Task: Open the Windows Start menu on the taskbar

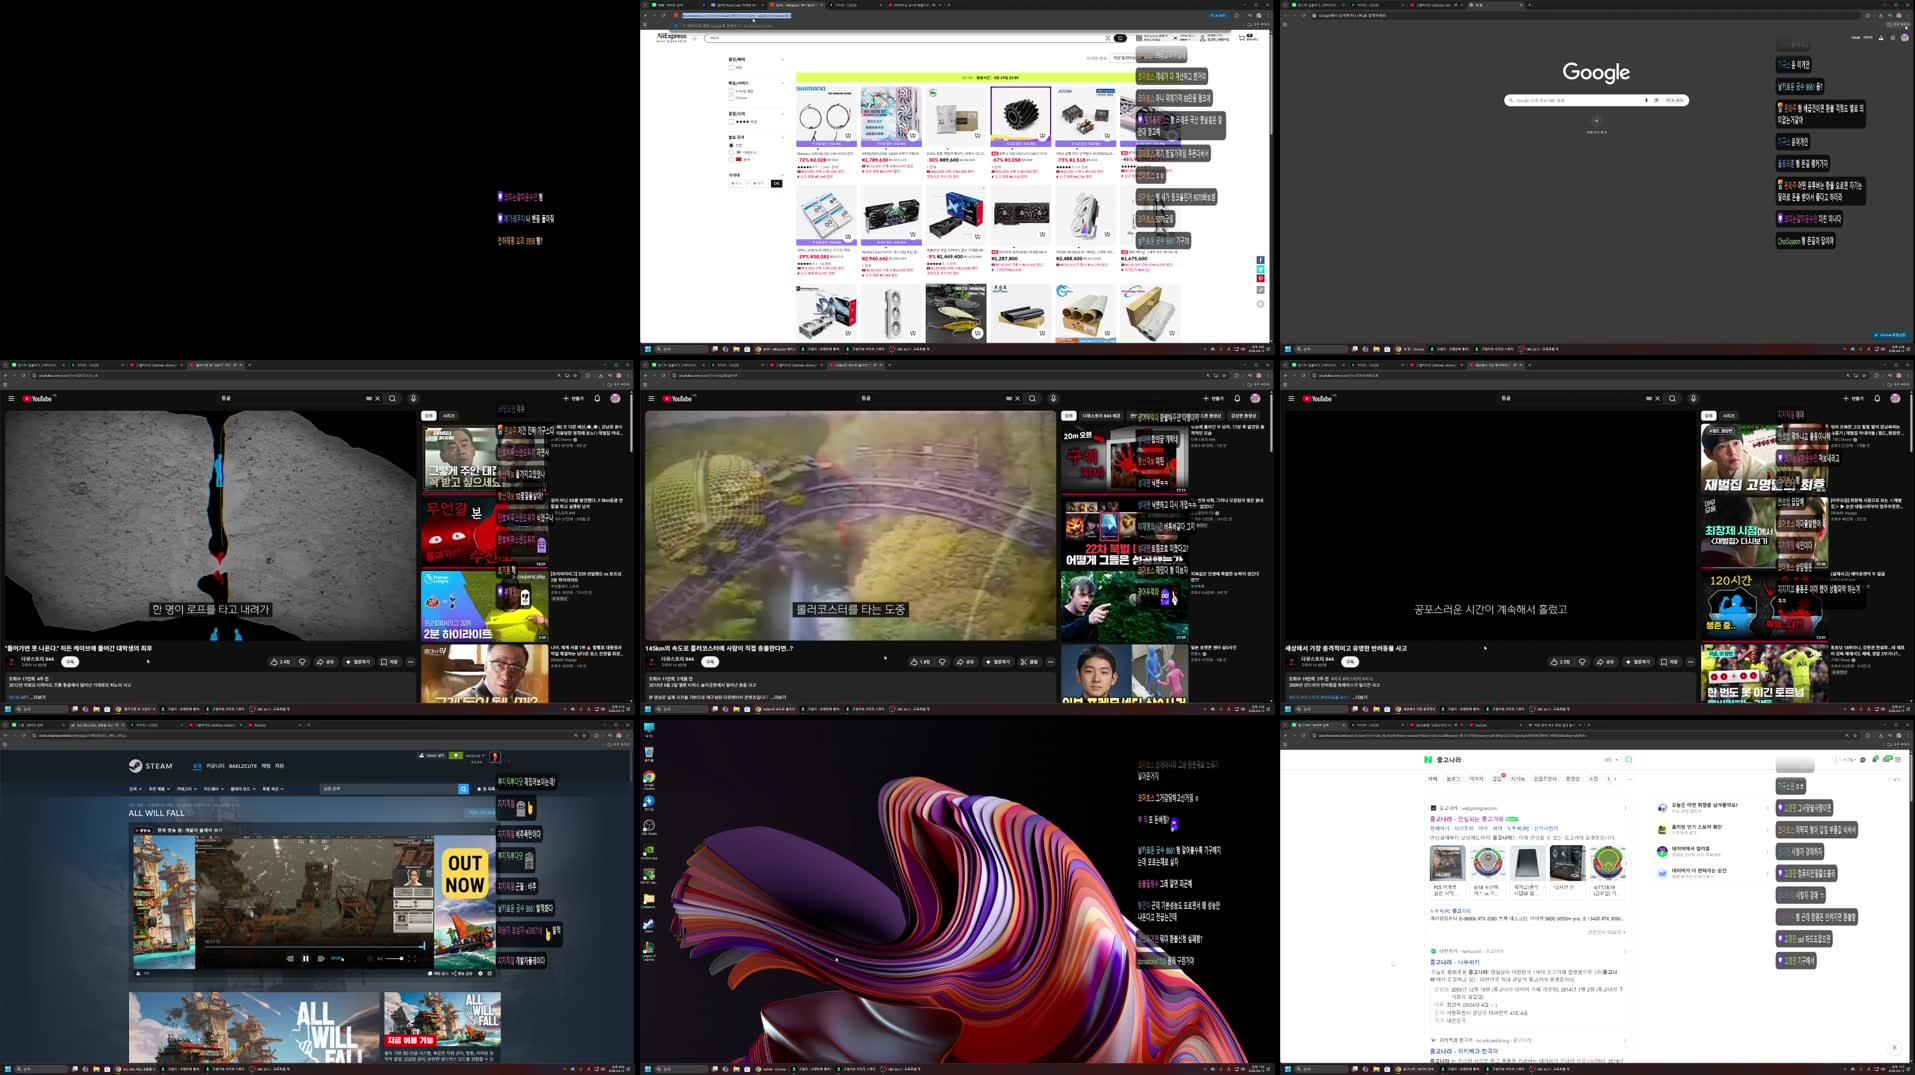Action: 7,1069
